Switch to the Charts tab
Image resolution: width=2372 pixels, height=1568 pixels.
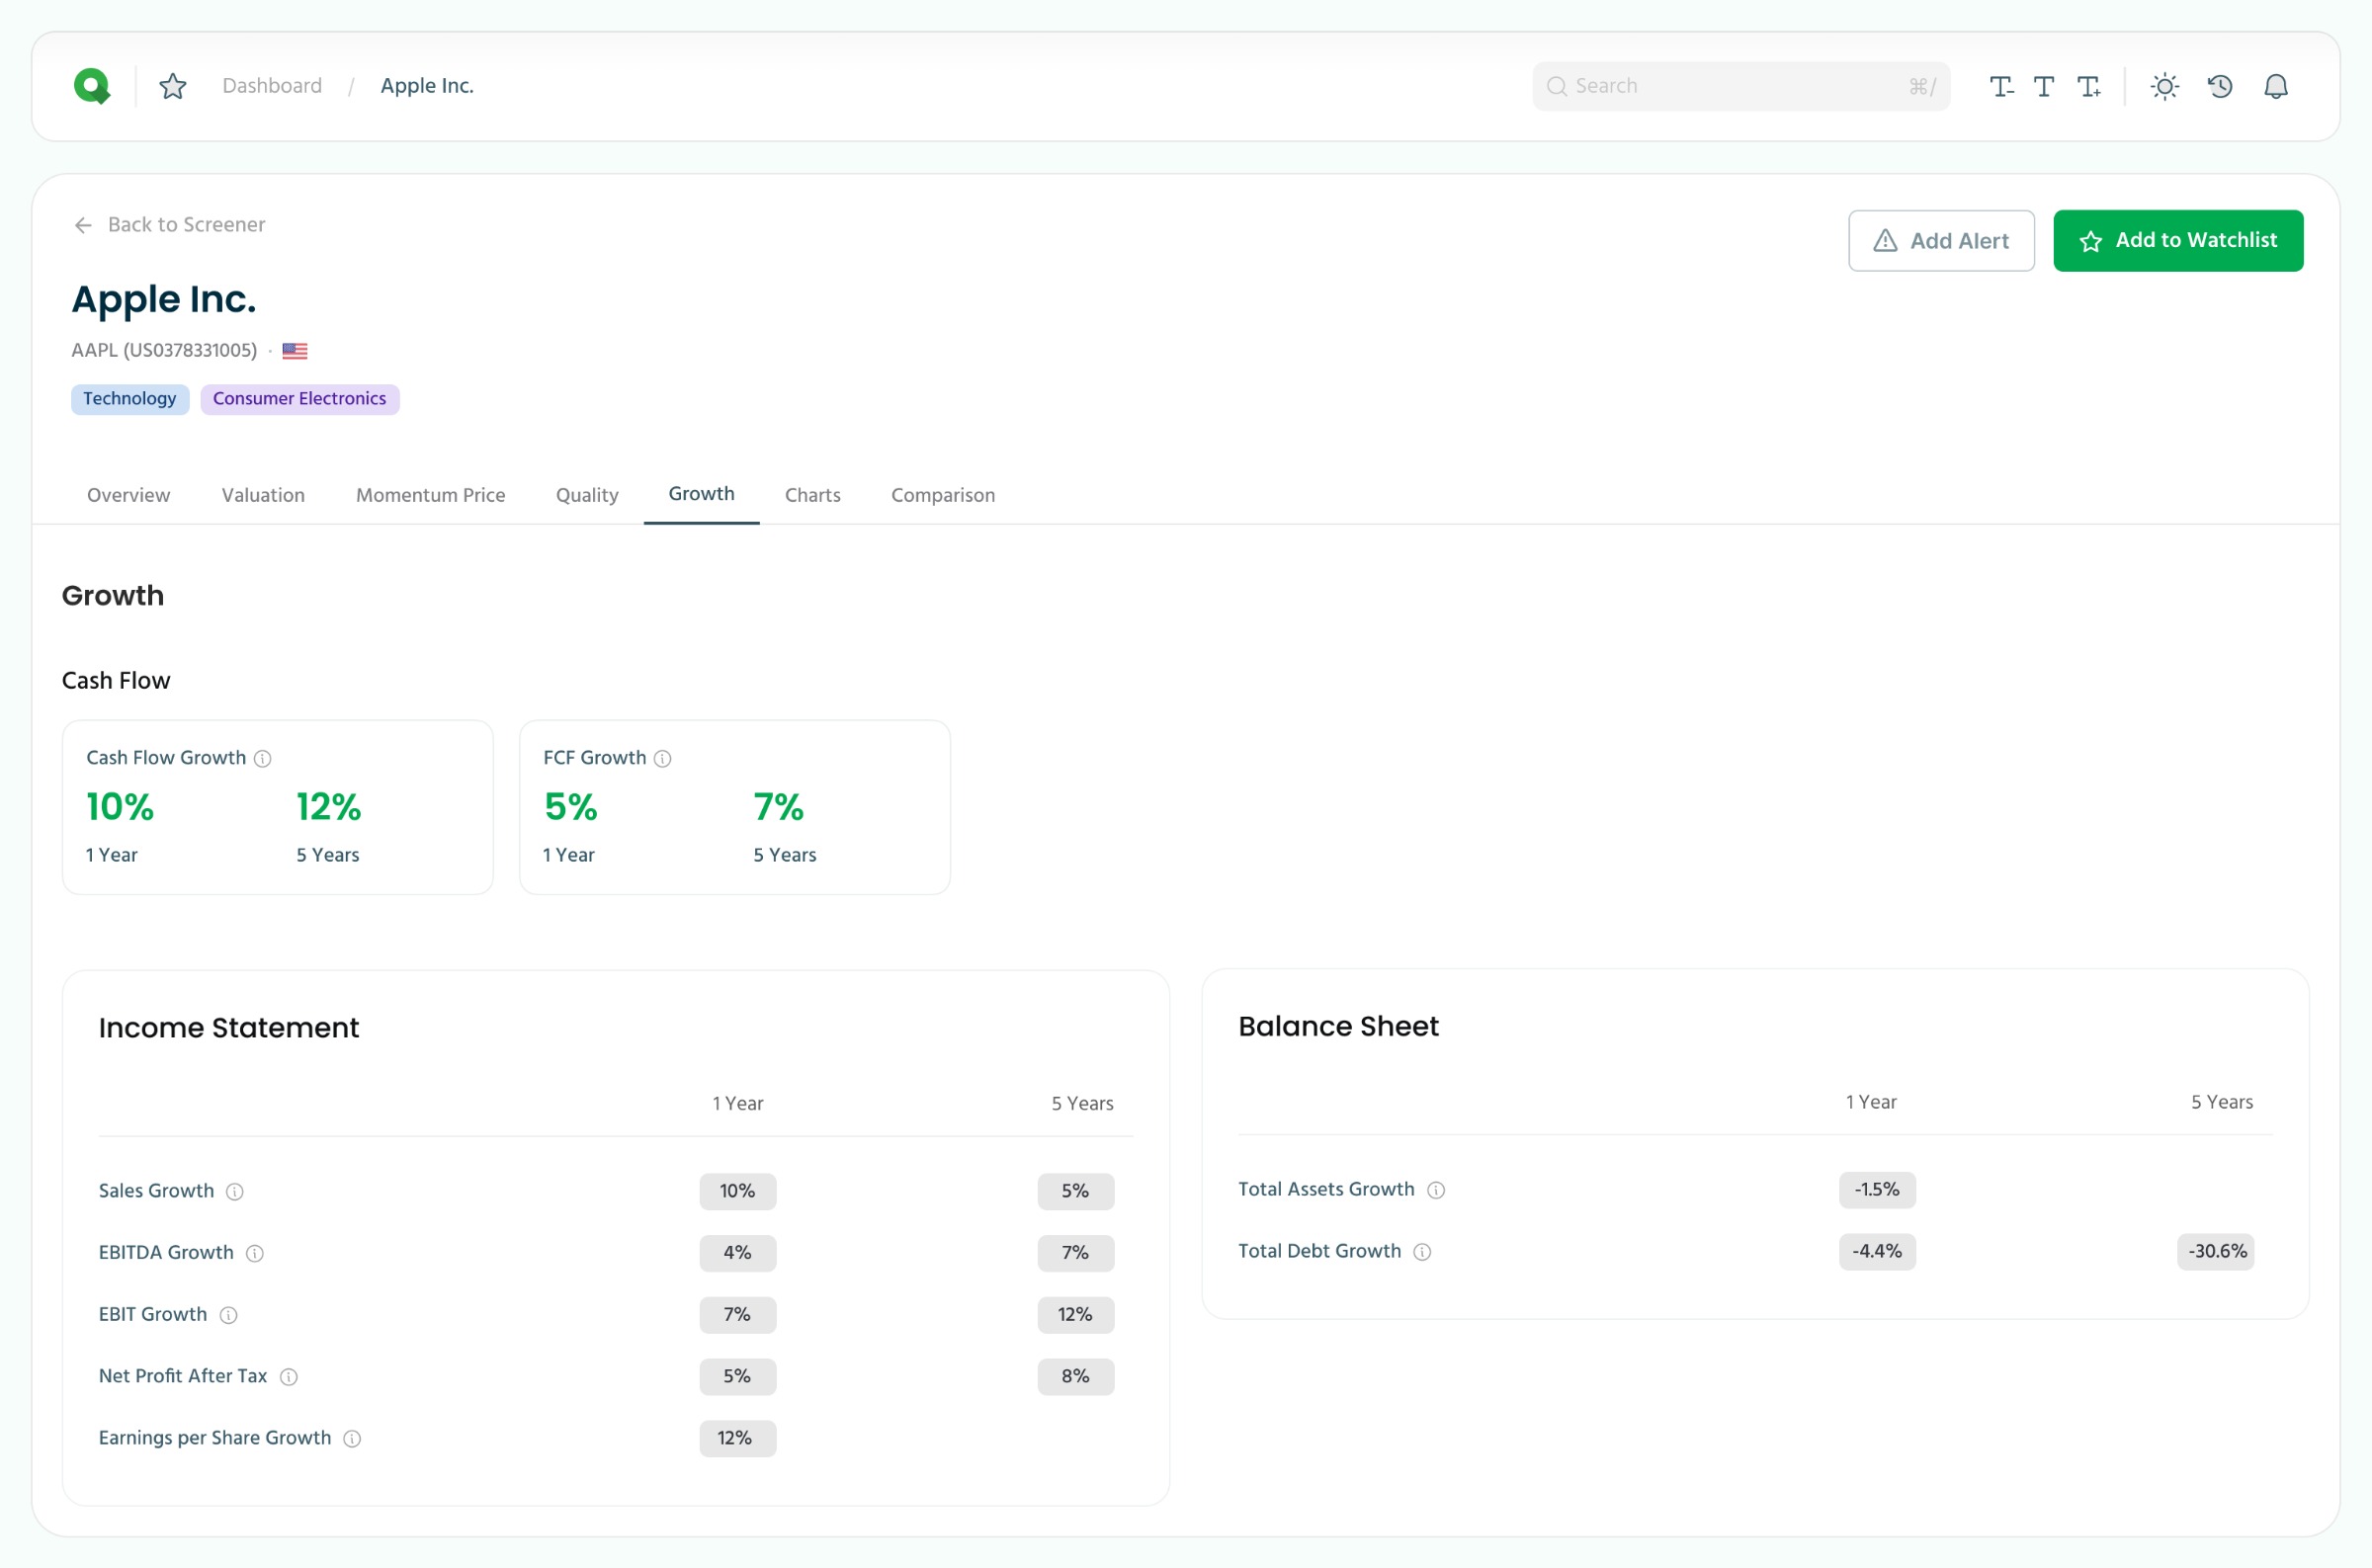pyautogui.click(x=813, y=495)
